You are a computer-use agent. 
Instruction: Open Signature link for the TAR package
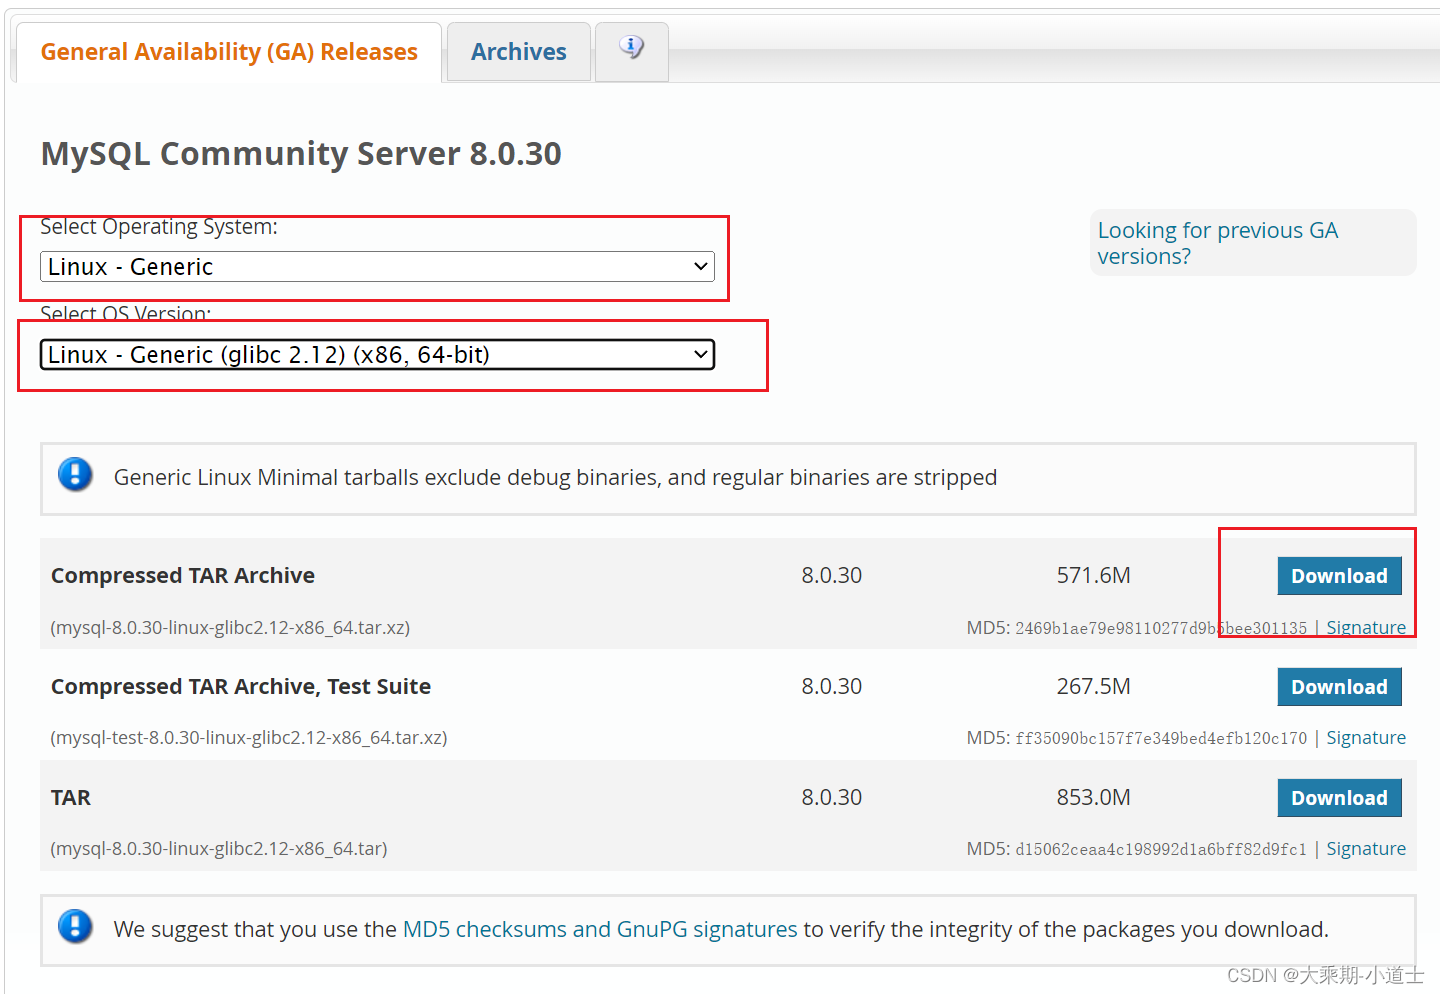1366,849
